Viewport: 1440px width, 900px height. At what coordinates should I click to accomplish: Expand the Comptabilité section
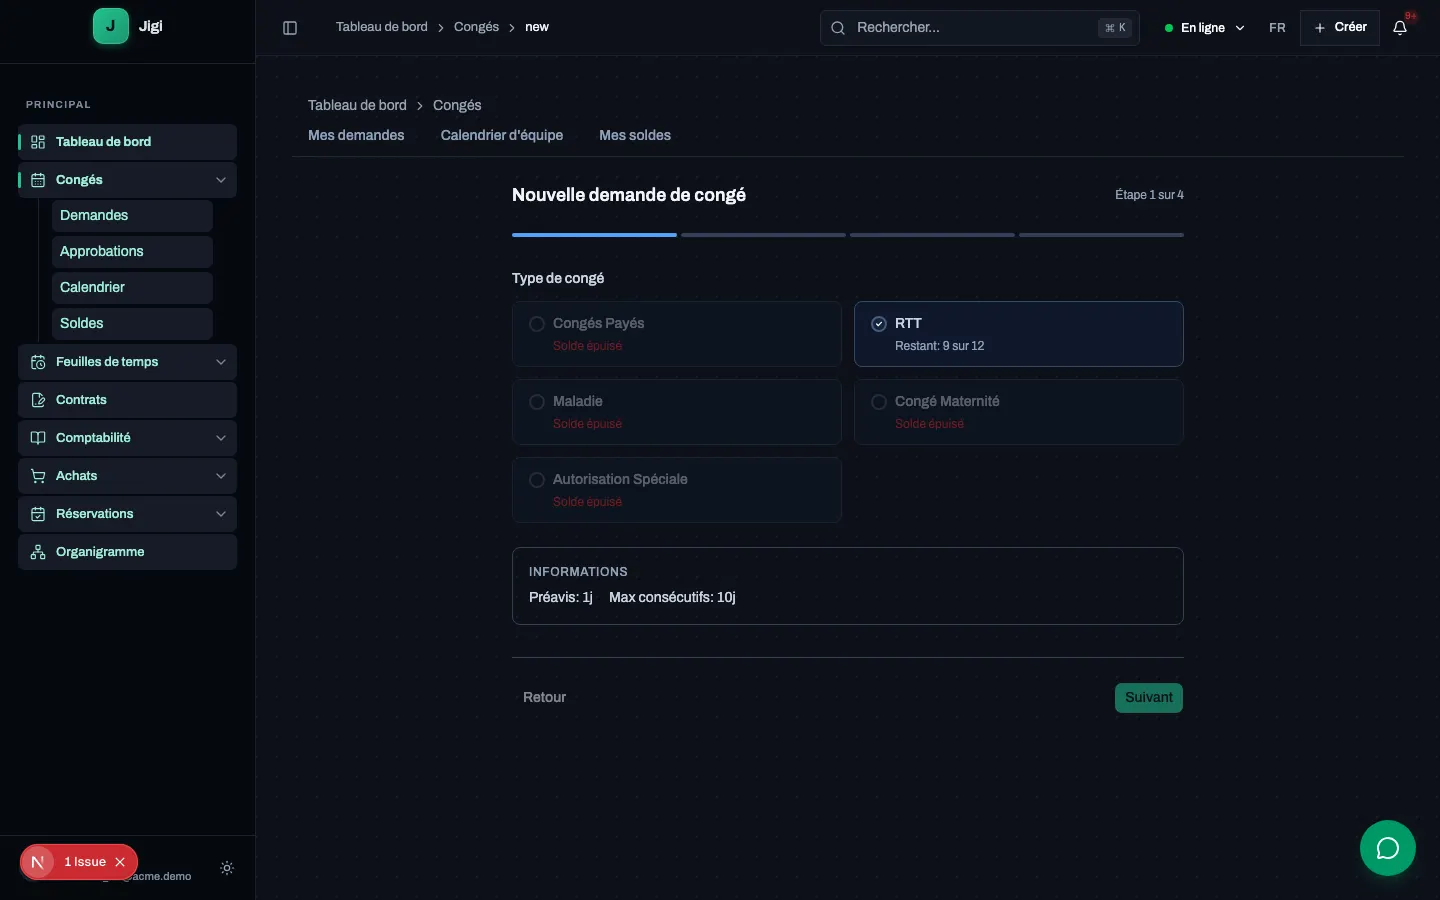[x=221, y=438]
